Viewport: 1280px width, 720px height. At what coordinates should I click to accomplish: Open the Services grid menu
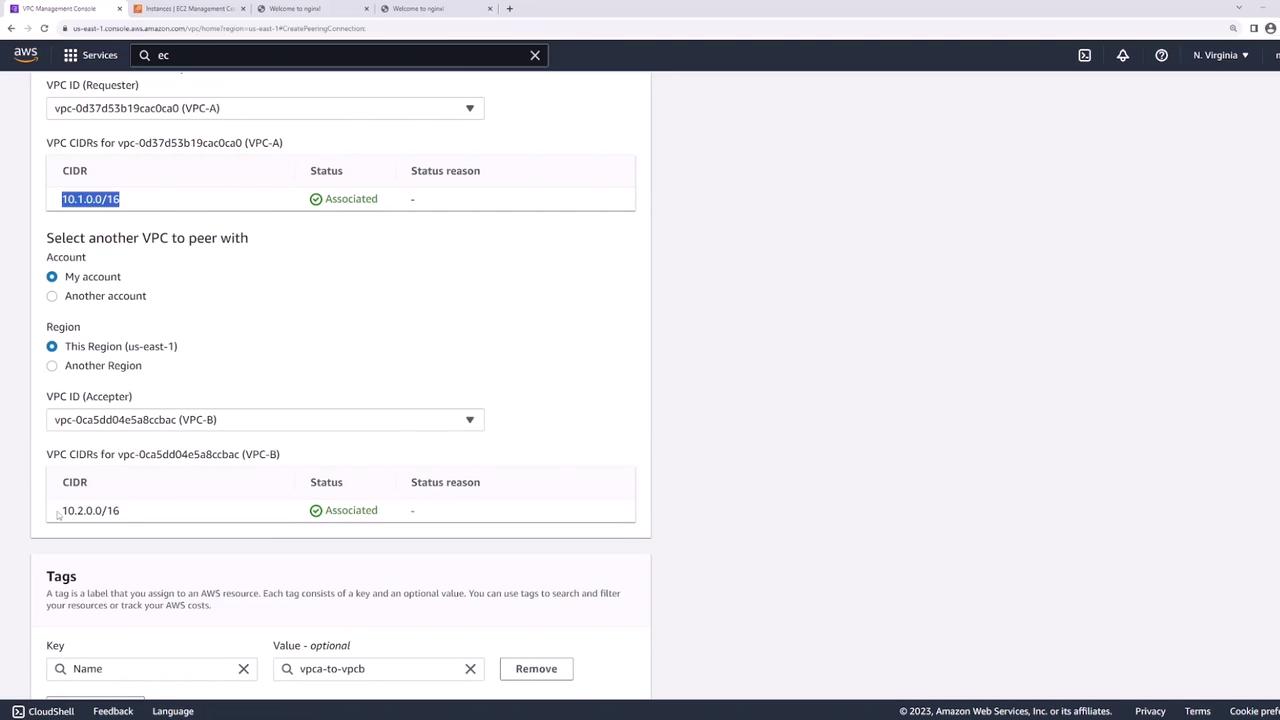pos(90,55)
